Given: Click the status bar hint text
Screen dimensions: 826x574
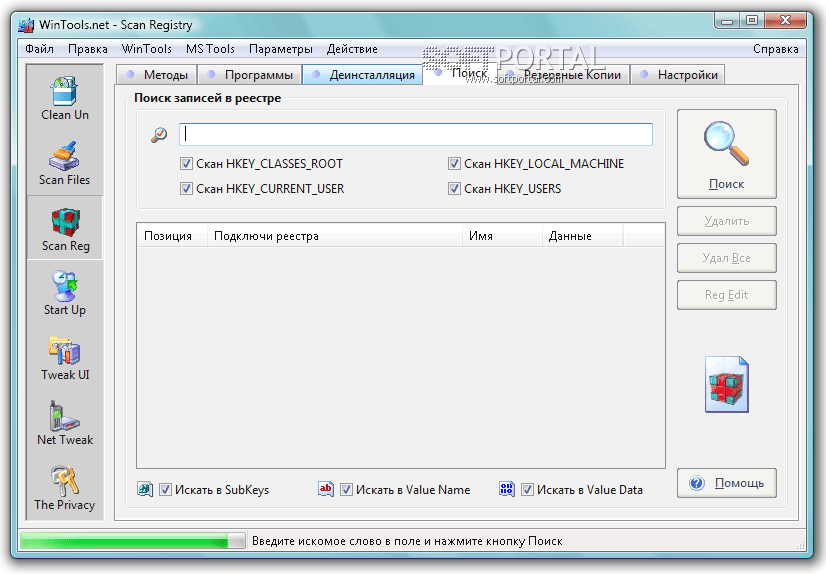Looking at the screenshot, I should (x=407, y=541).
